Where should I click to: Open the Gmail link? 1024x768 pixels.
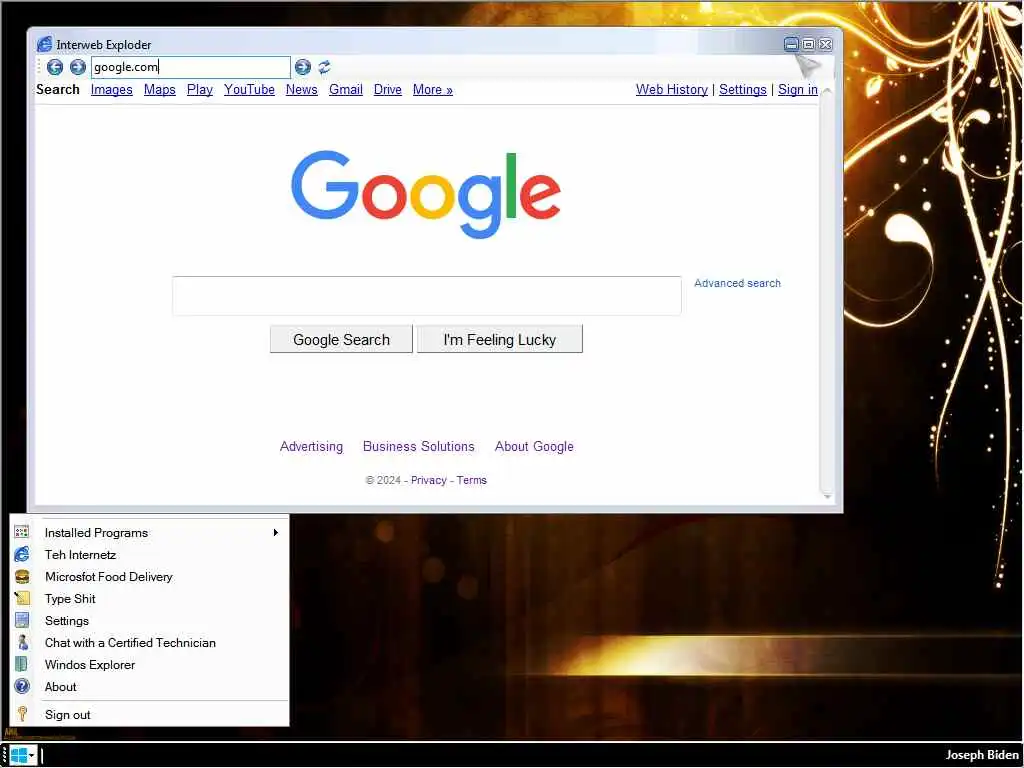coord(345,89)
